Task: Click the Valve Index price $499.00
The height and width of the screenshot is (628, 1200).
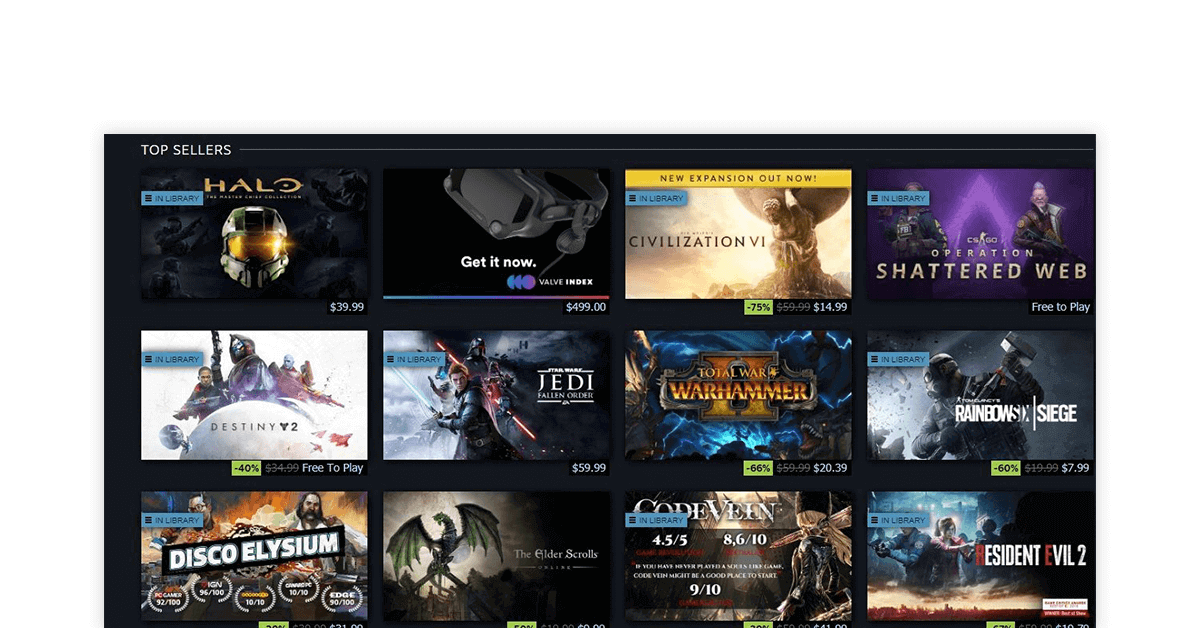Action: click(x=586, y=307)
